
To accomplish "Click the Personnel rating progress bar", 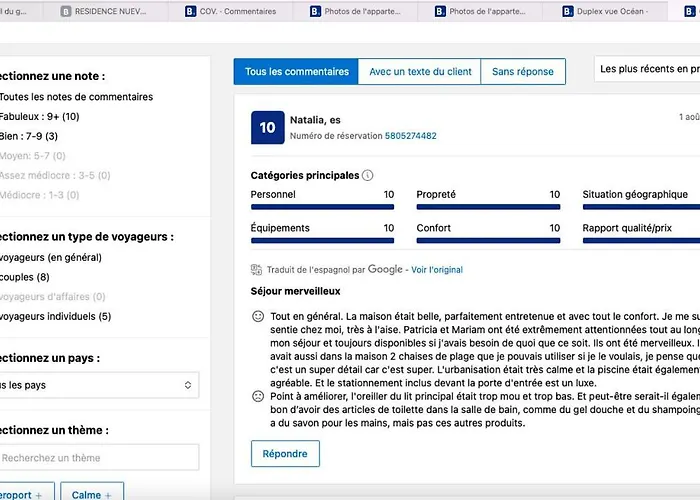I will [x=322, y=208].
